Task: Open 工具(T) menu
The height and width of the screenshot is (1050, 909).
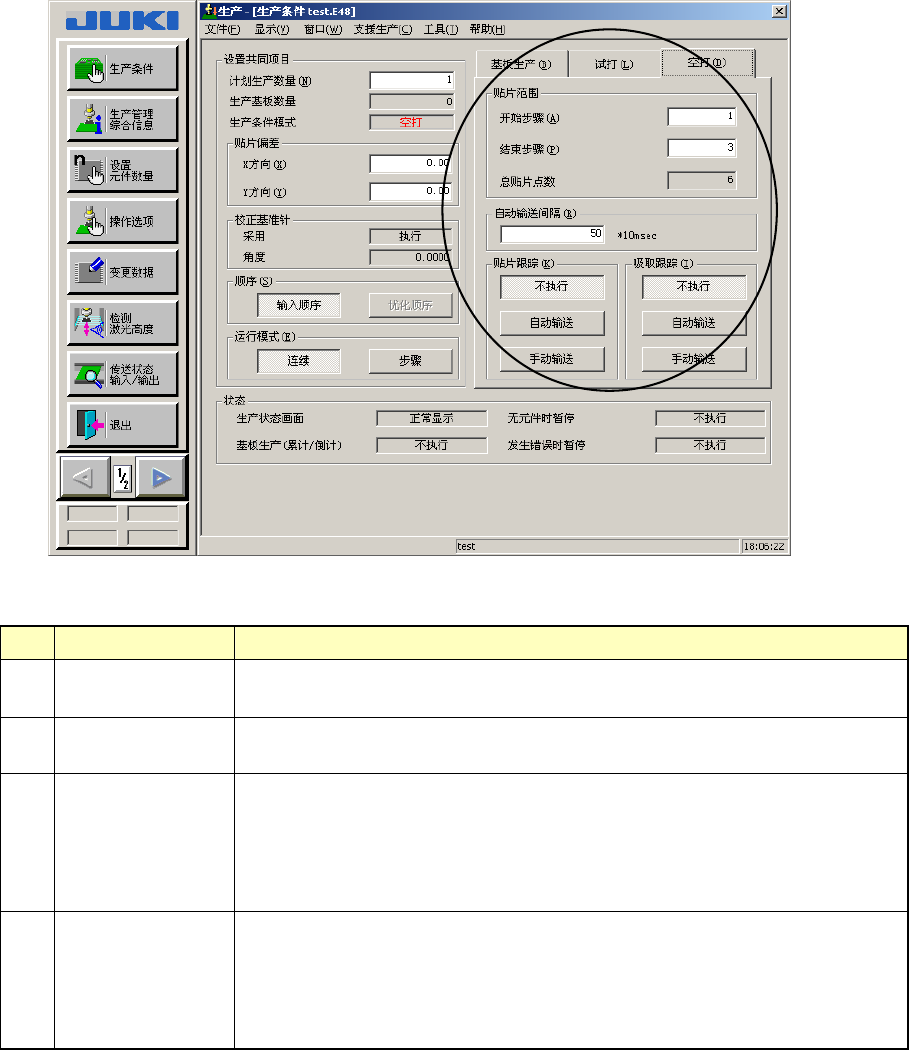Action: point(440,29)
